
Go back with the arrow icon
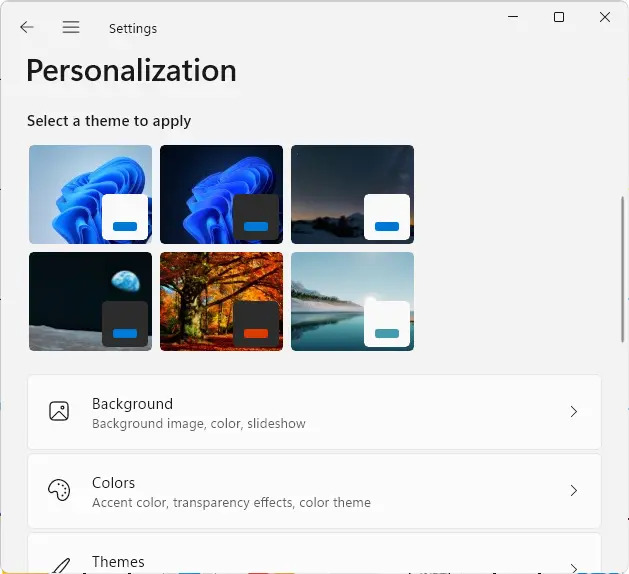point(27,27)
